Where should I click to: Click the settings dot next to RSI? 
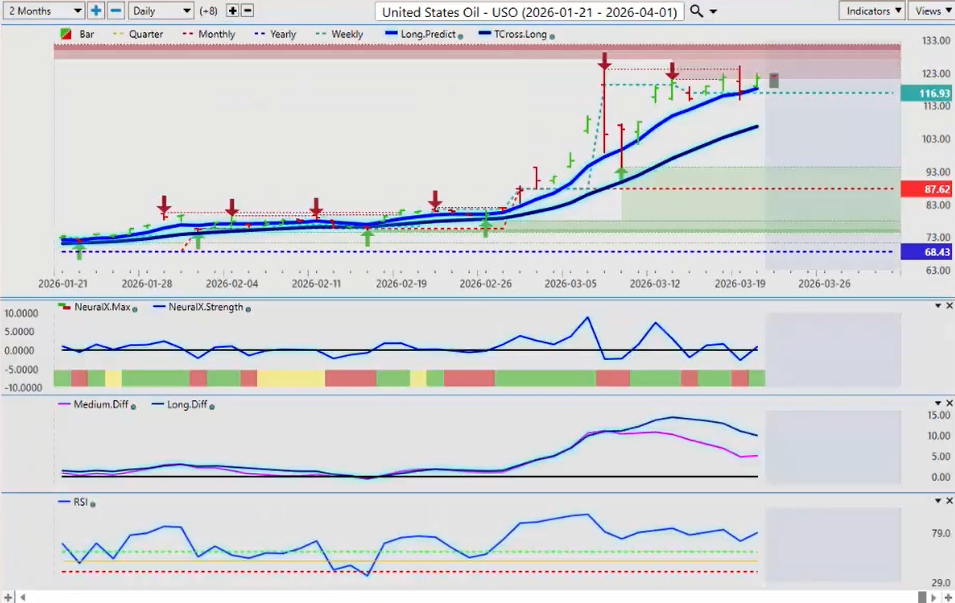[x=93, y=504]
